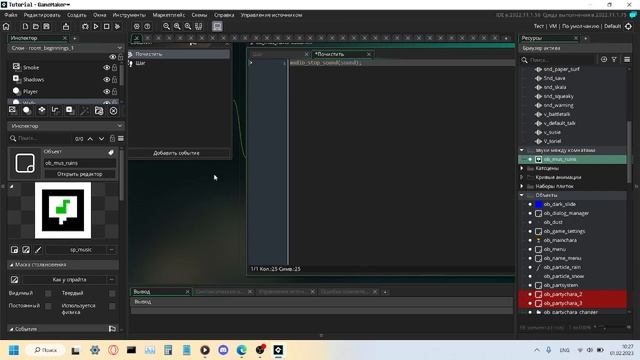Toggle the Постоянный checkbox
The image size is (640, 360).
pyautogui.click(x=48, y=306)
